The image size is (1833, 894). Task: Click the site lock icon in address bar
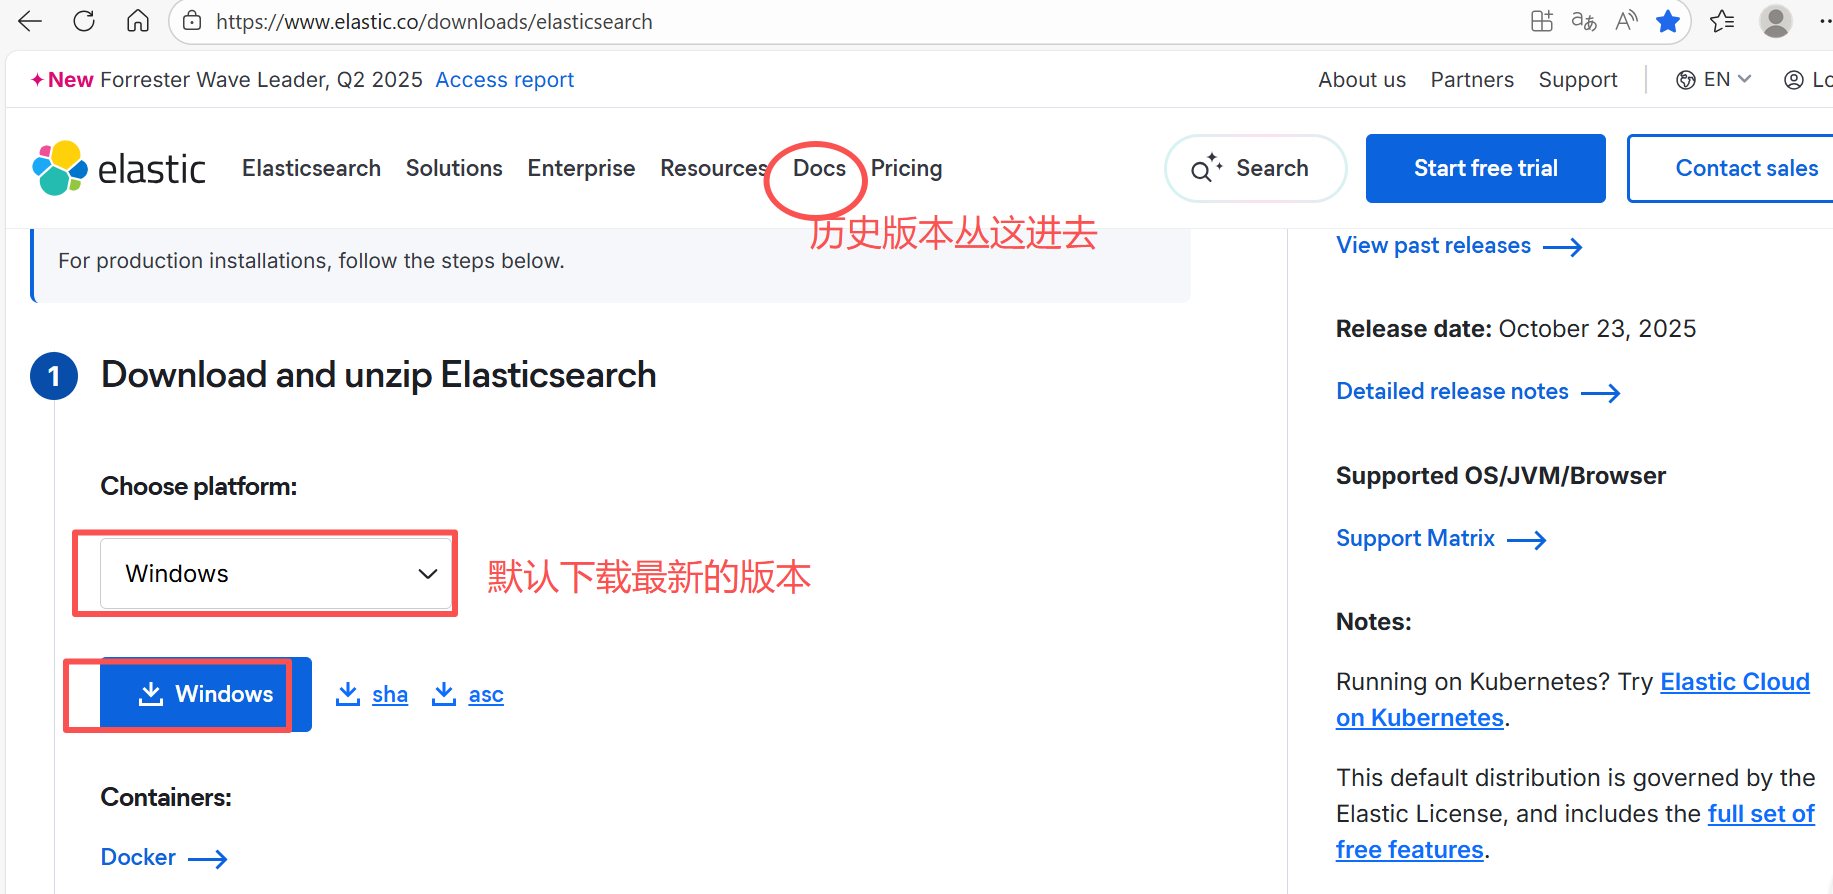tap(193, 21)
